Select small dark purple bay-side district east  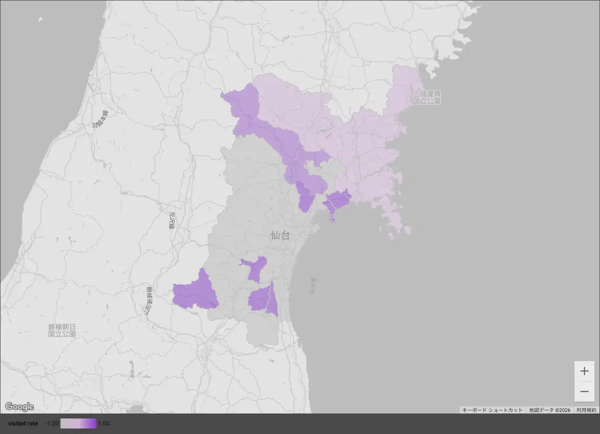[336, 201]
